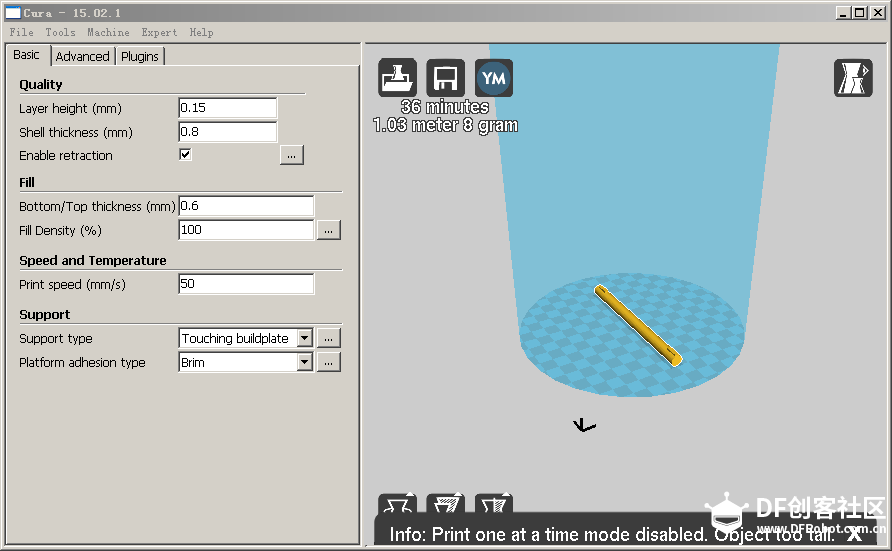
Task: Click the Save toolpath icon
Action: click(x=445, y=78)
